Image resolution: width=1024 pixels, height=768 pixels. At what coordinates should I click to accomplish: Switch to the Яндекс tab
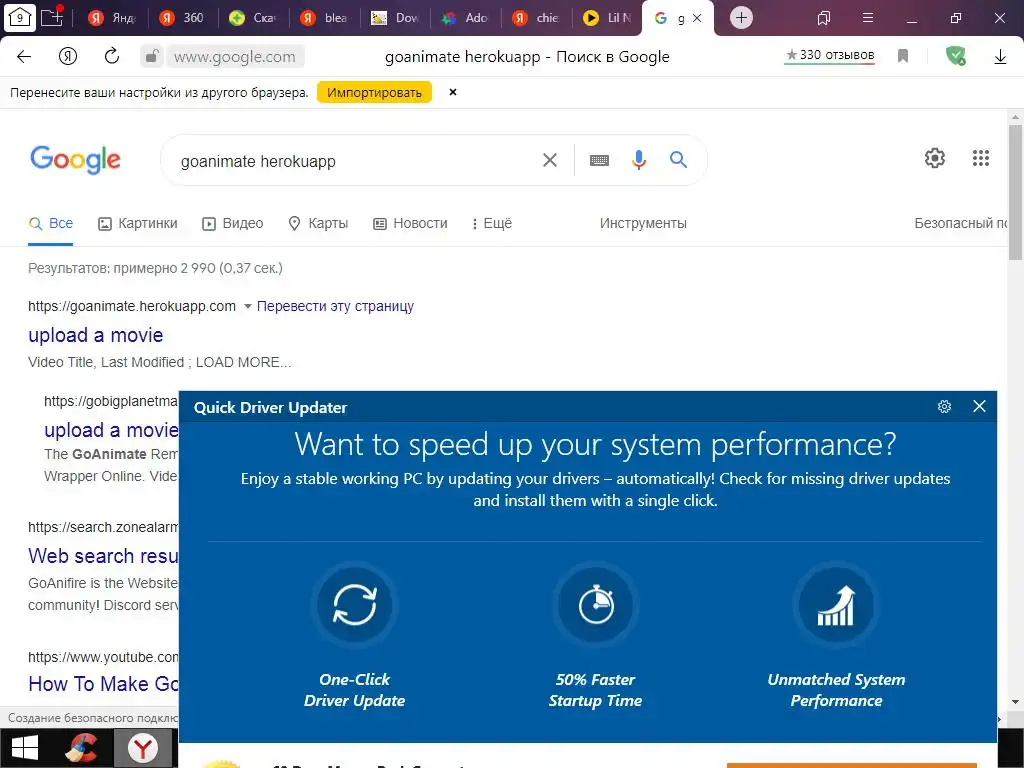tap(112, 18)
